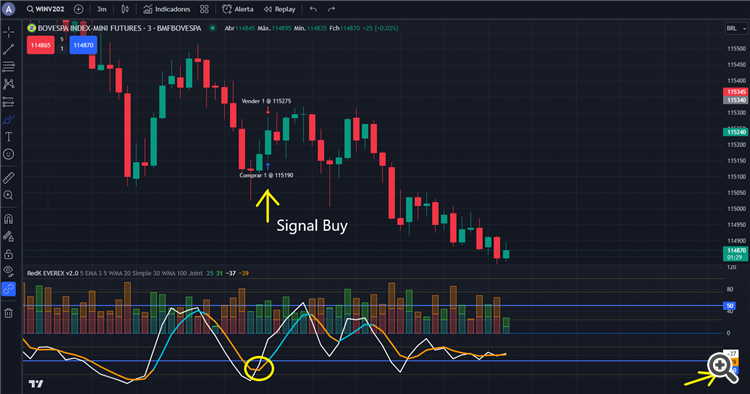Click the blue buy button 114870

pos(83,45)
